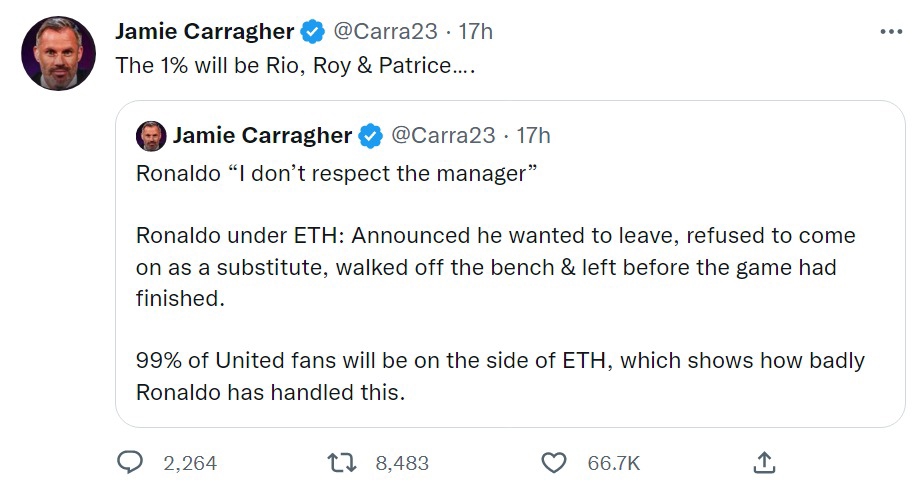The image size is (921, 485).
Task: Open the top @Carra23 handle link
Action: coord(384,32)
